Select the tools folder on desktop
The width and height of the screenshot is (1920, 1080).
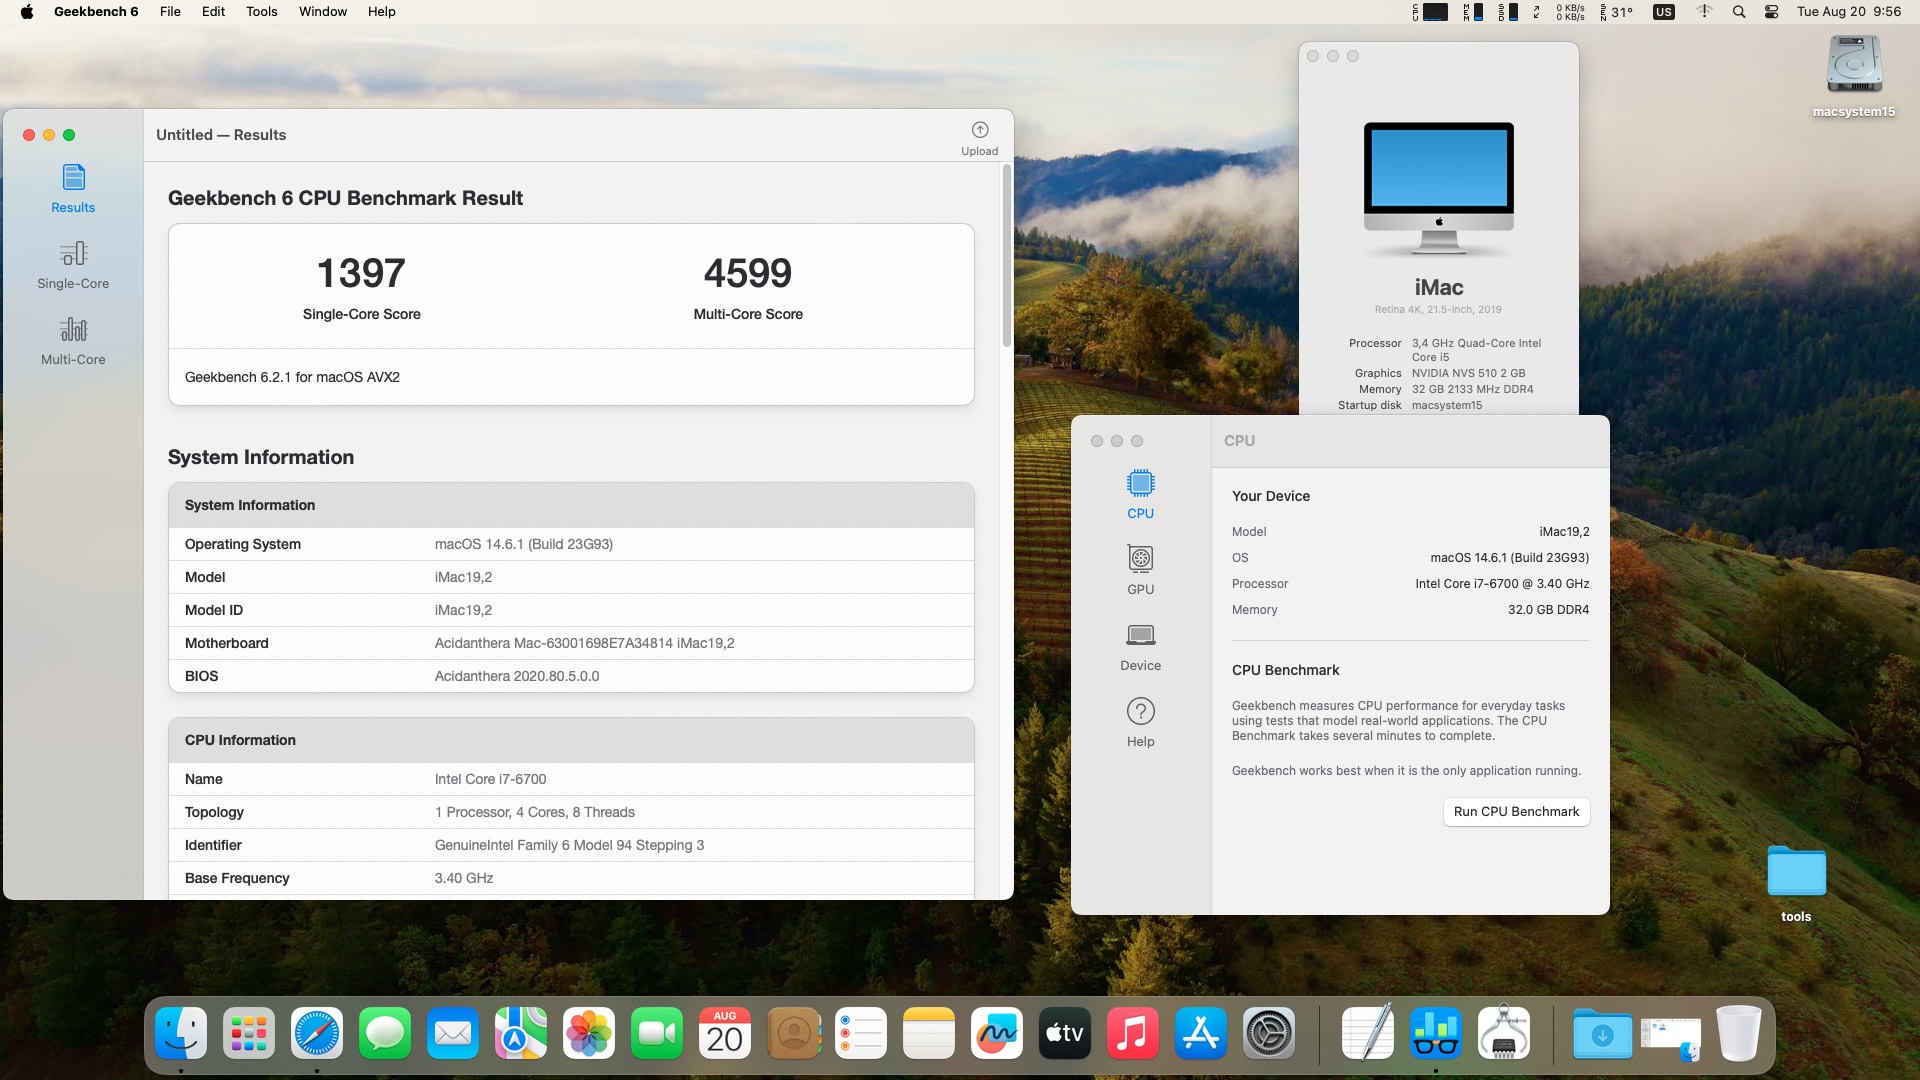pos(1796,883)
